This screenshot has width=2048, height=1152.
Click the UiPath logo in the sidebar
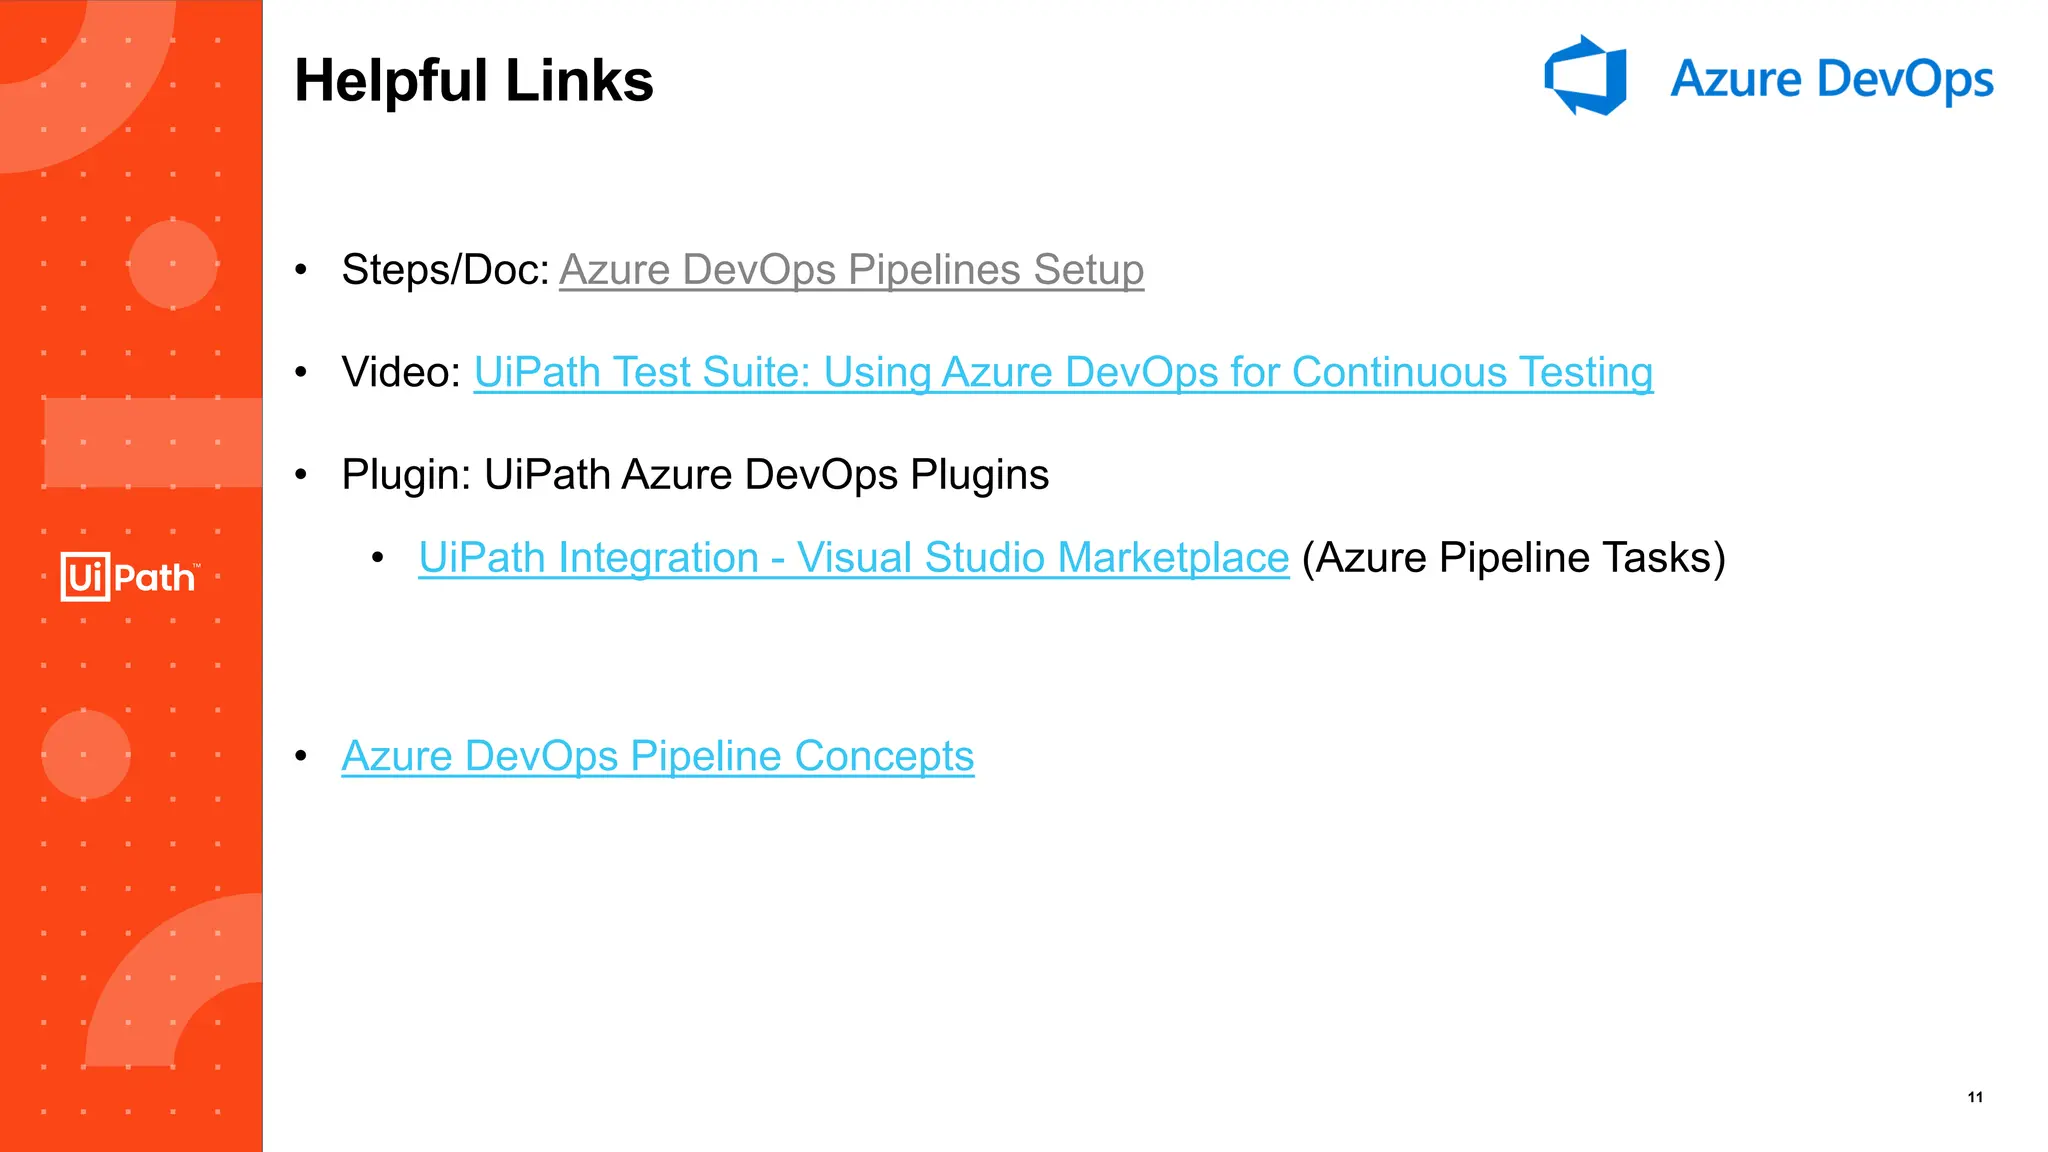tap(129, 577)
